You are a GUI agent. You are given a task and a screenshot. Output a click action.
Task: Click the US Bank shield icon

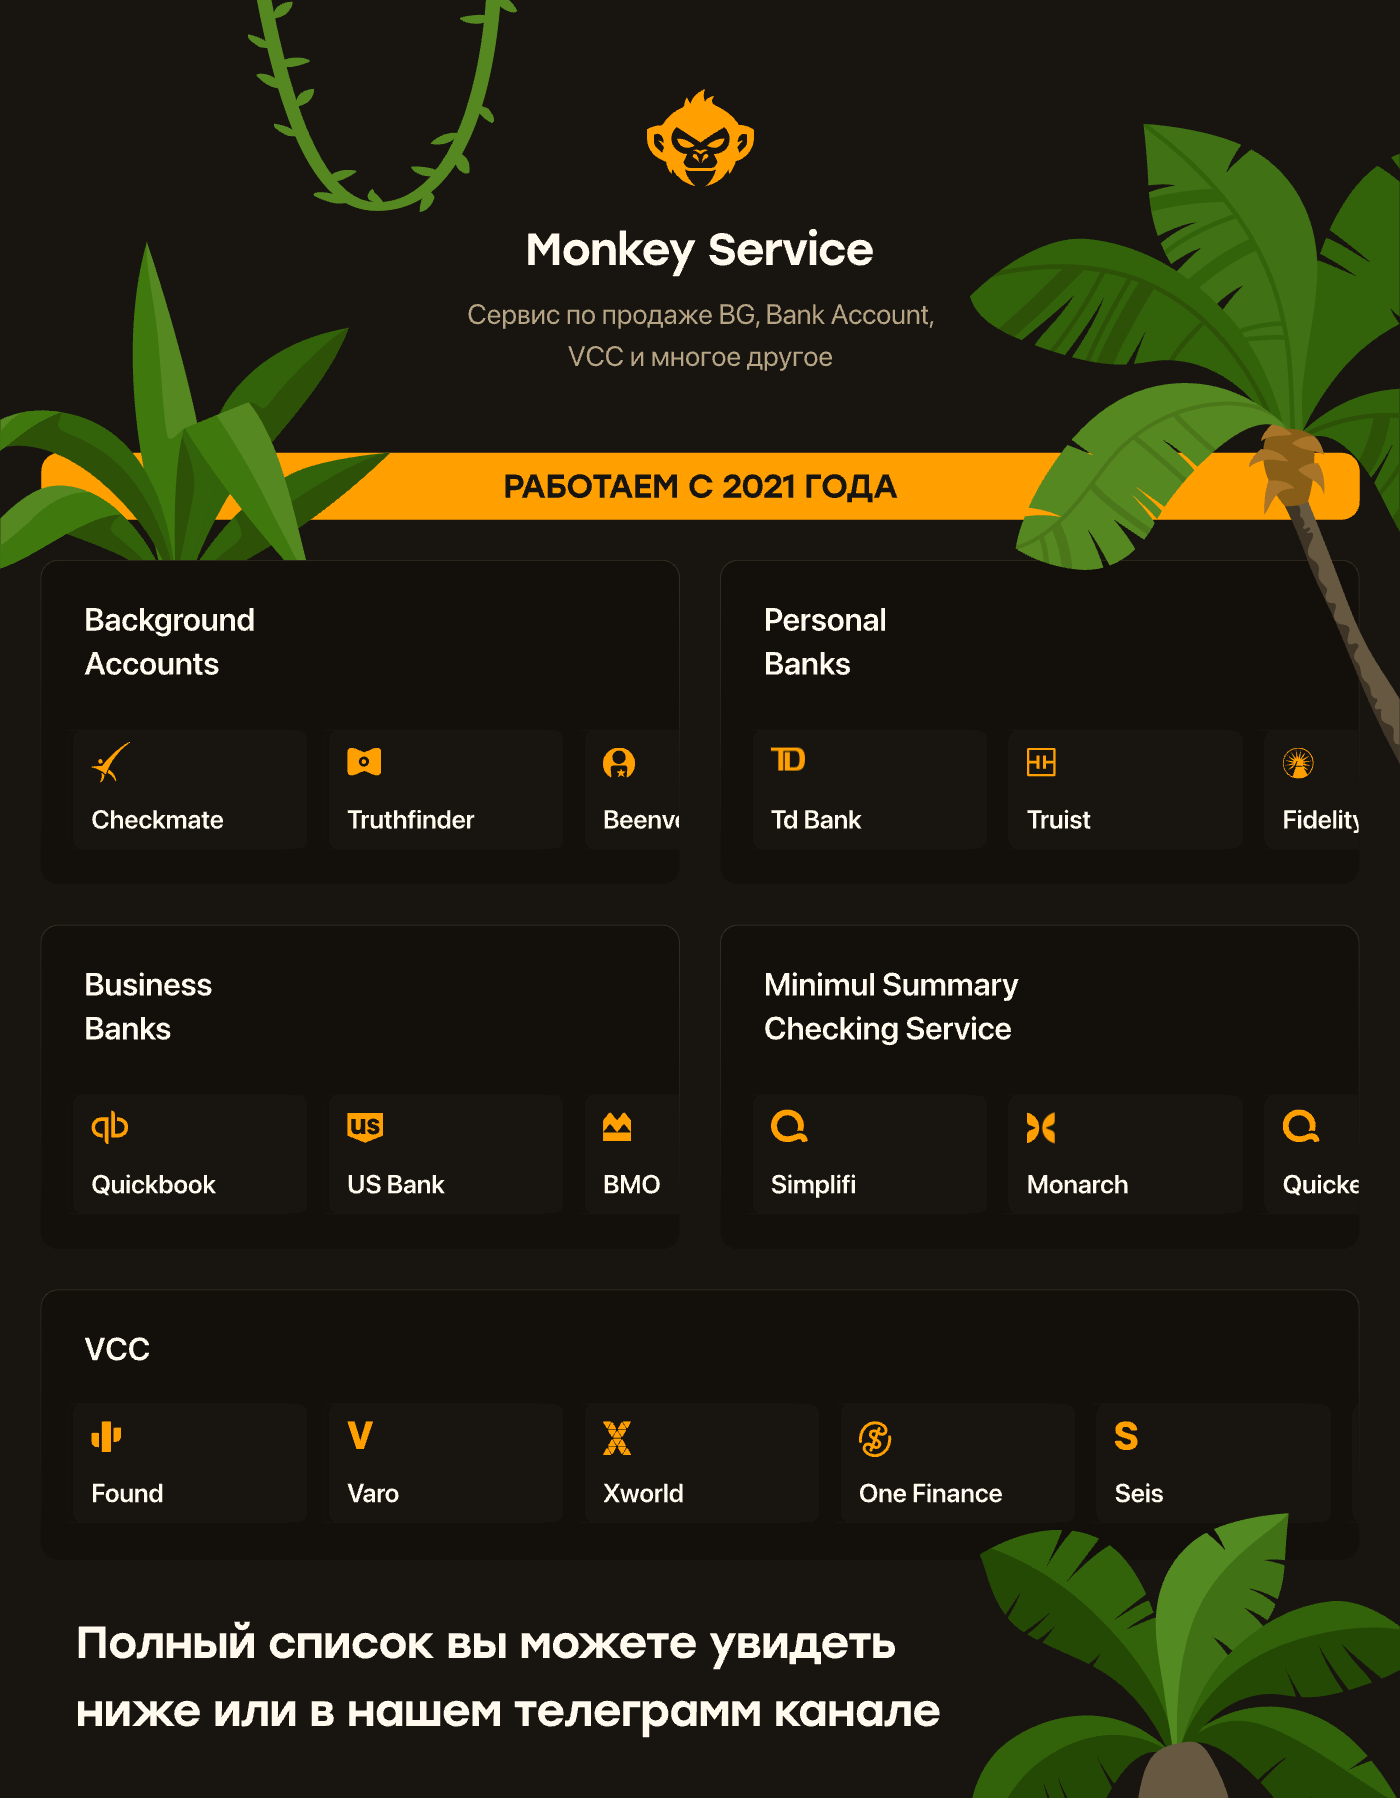pyautogui.click(x=365, y=1126)
